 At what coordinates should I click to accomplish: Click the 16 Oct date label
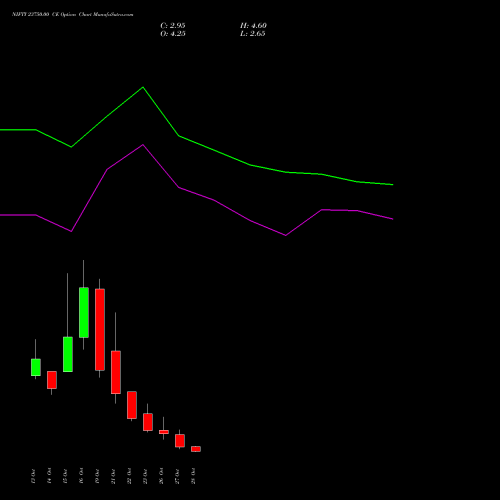coord(81,476)
